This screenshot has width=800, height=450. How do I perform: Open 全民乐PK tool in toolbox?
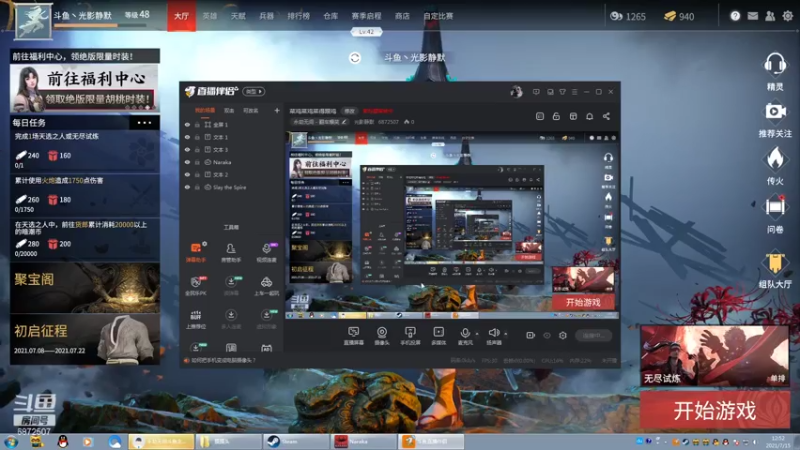pyautogui.click(x=196, y=285)
